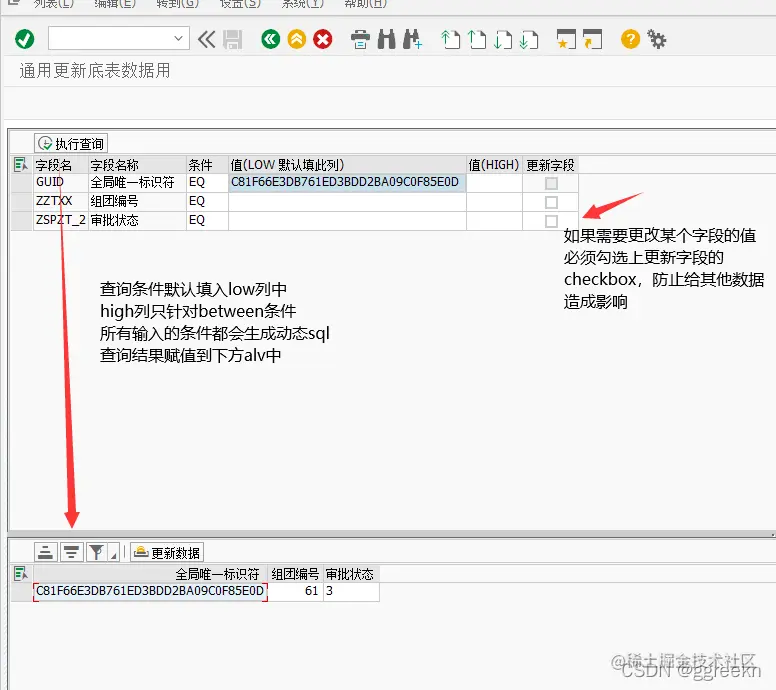Tick 更新字段 checkbox in GUID row
Screen dimensions: 776x690
(x=551, y=183)
